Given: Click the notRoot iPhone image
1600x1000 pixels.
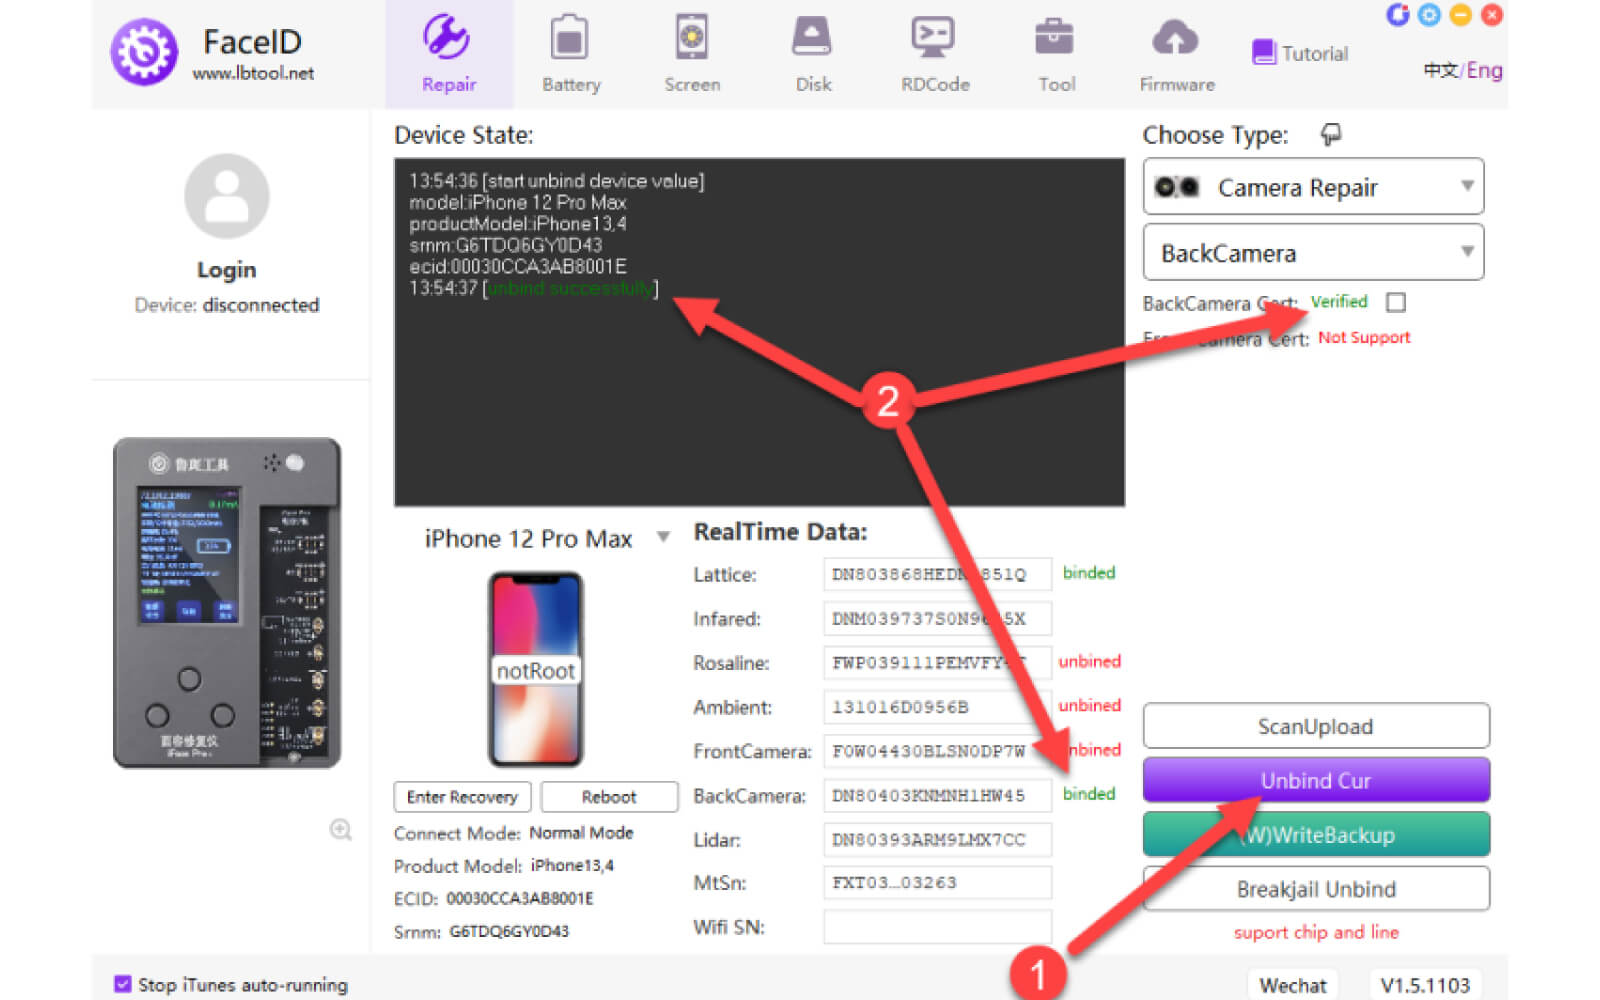Looking at the screenshot, I should (535, 669).
